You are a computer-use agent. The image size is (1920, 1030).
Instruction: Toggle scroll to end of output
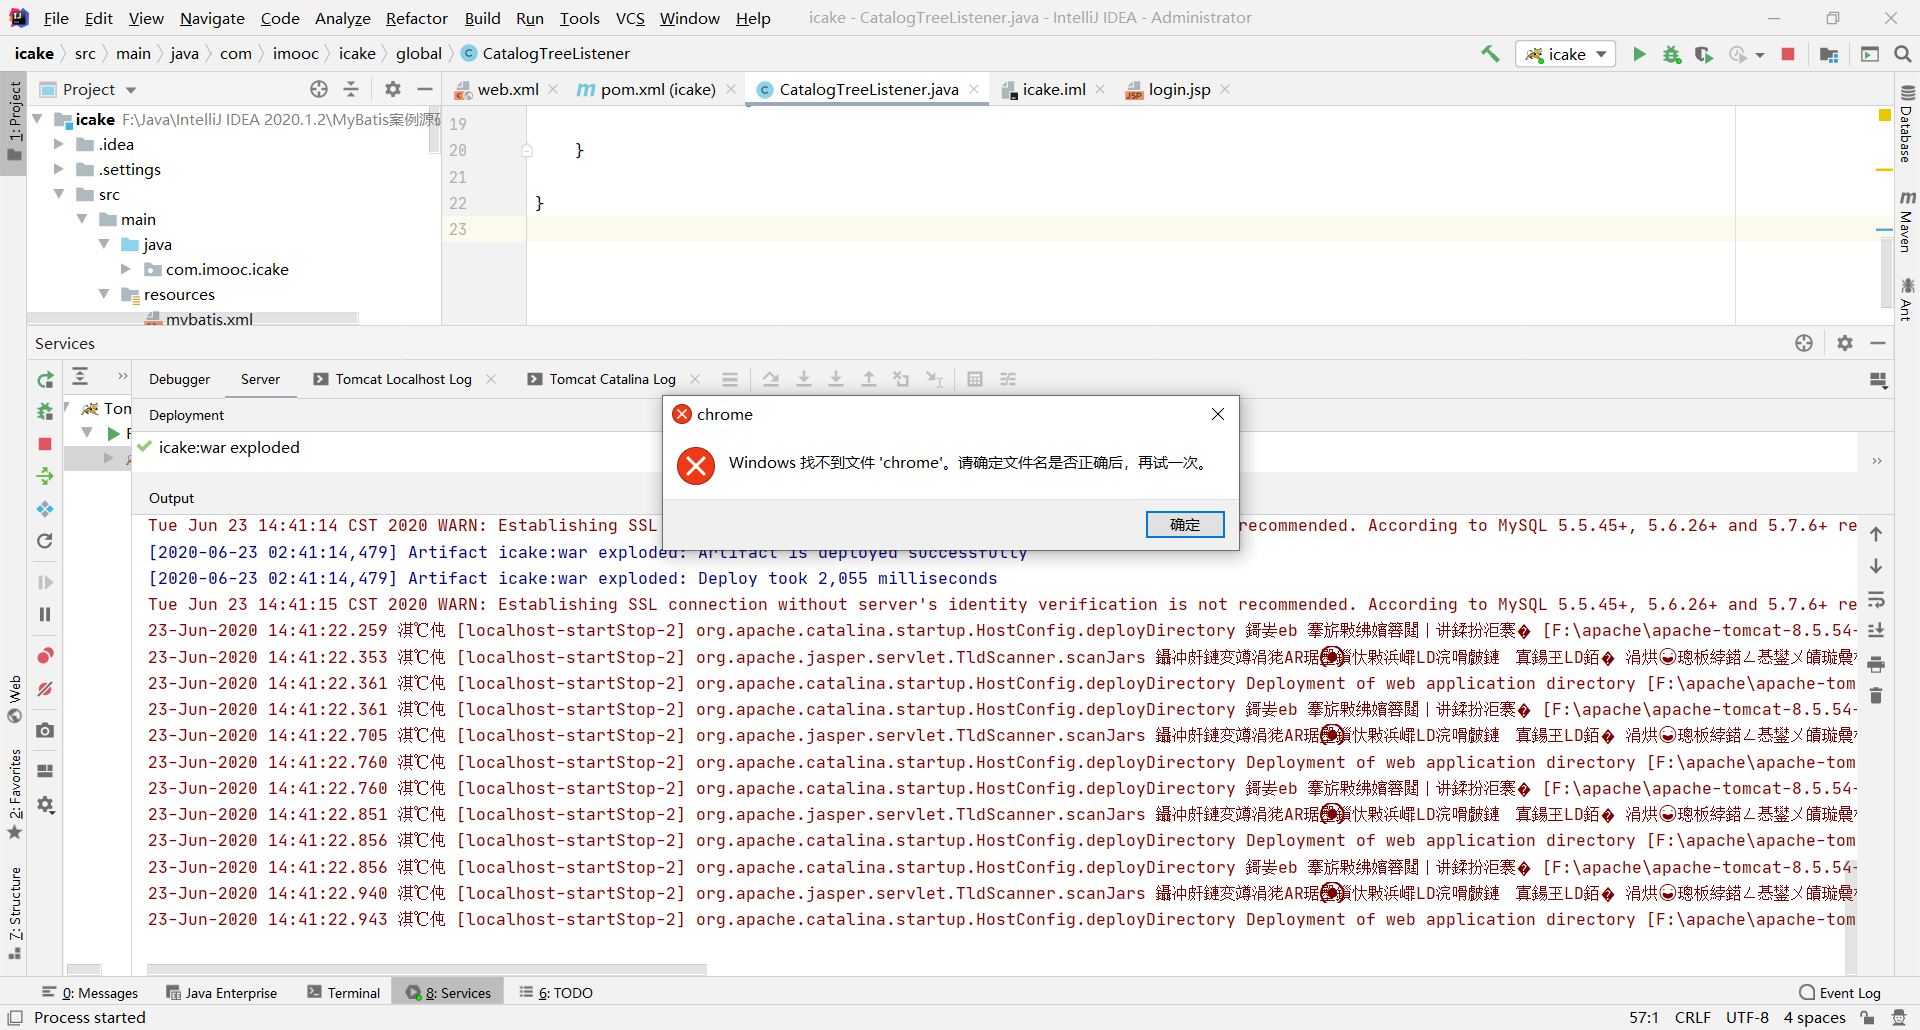coord(1876,631)
